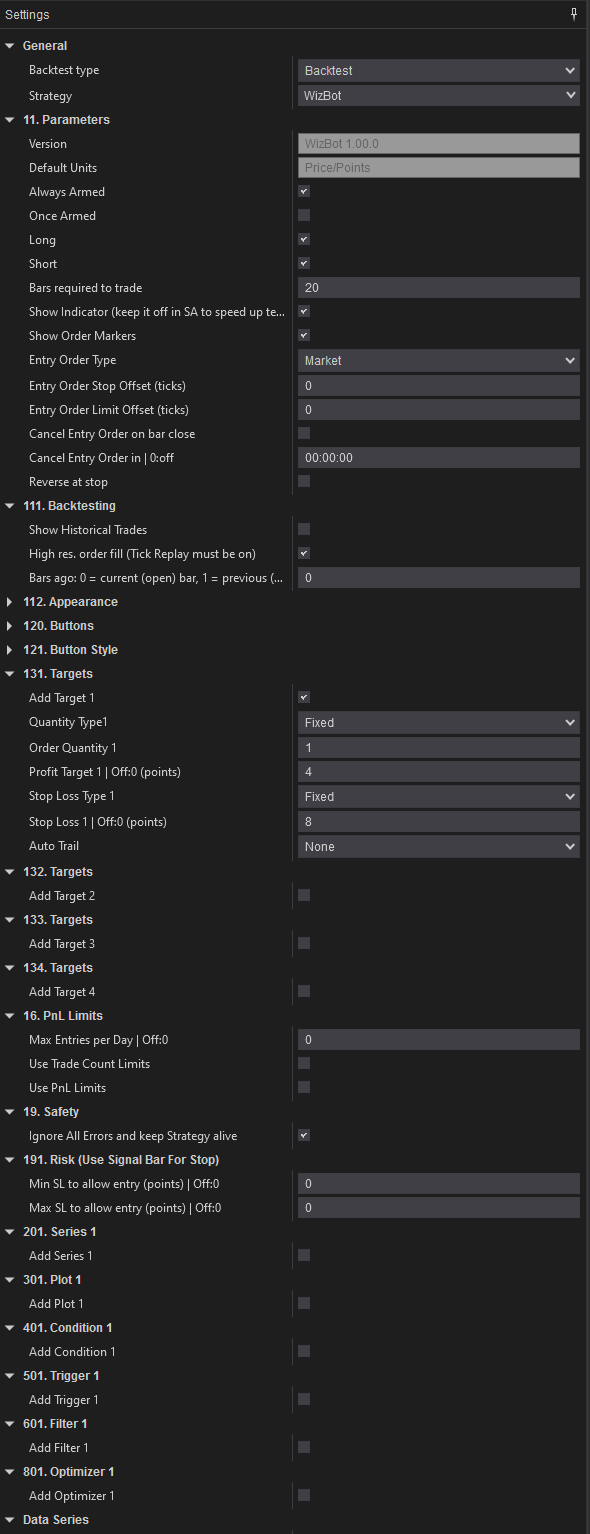Viewport: 590px width, 1534px height.
Task: Click the Entry Order Stop Offset field
Action: [439, 386]
